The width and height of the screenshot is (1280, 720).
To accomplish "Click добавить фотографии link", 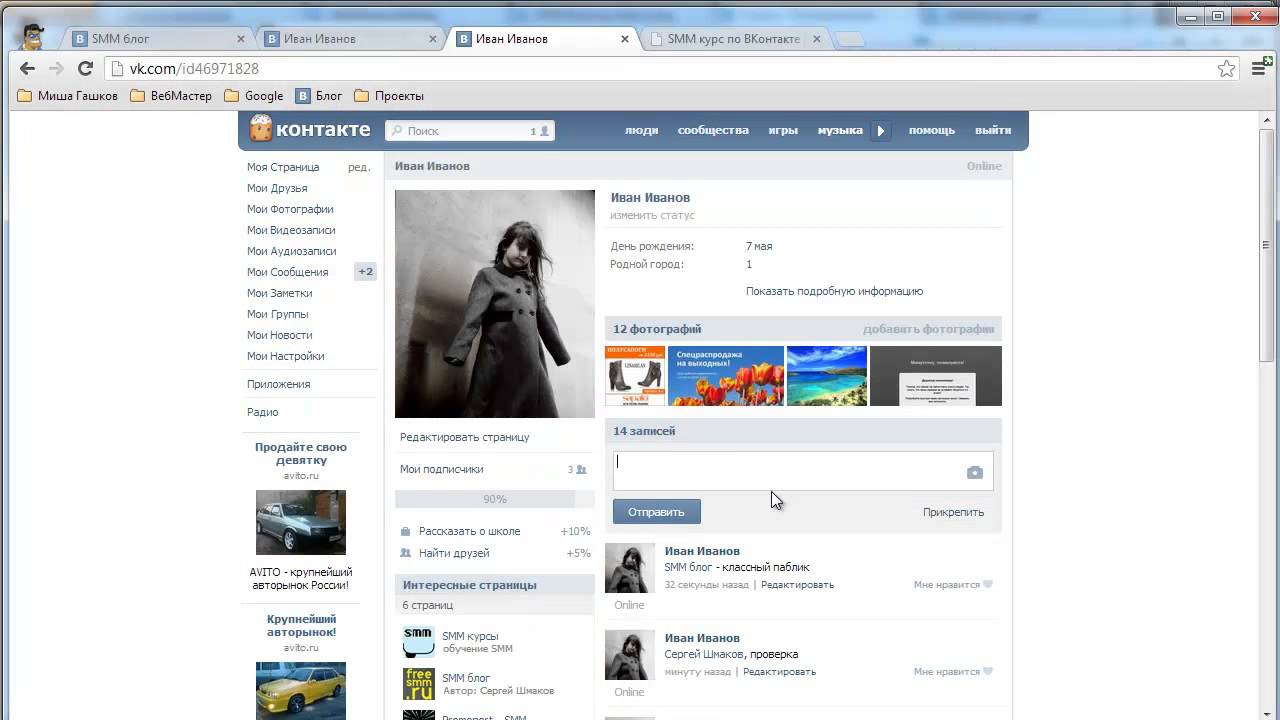I will pos(928,329).
